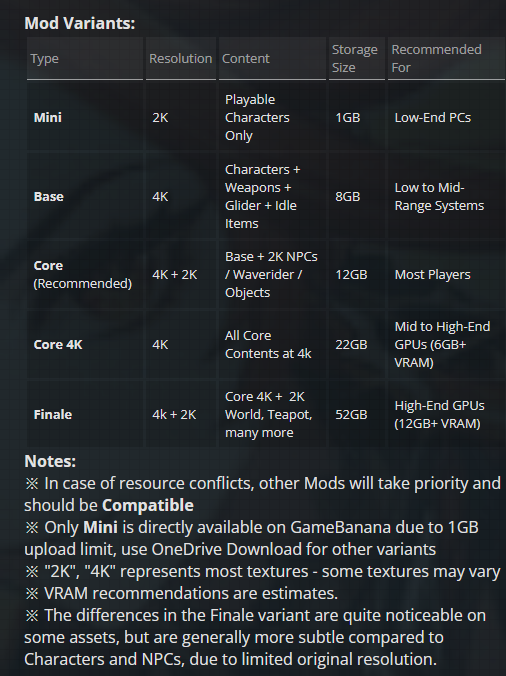Select the Core 4K type cell
This screenshot has height=676, width=506.
[x=58, y=344]
